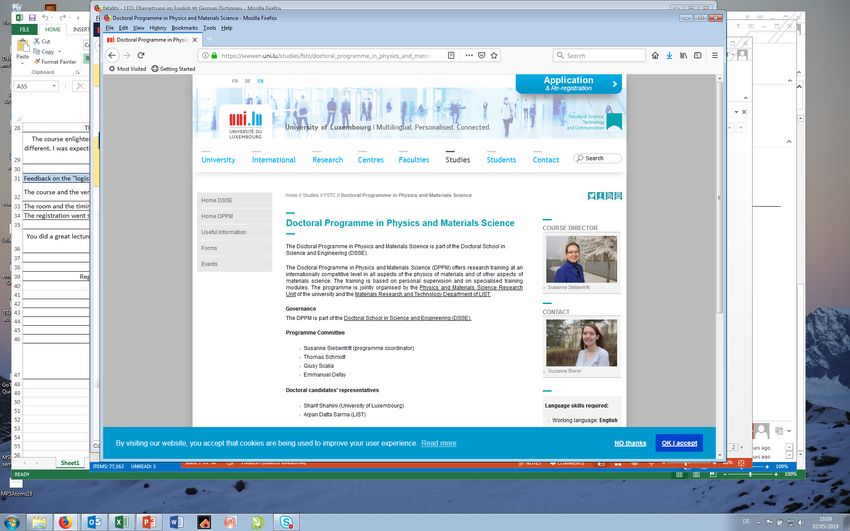Open Word from the taskbar
The image size is (850, 531).
pyautogui.click(x=176, y=522)
